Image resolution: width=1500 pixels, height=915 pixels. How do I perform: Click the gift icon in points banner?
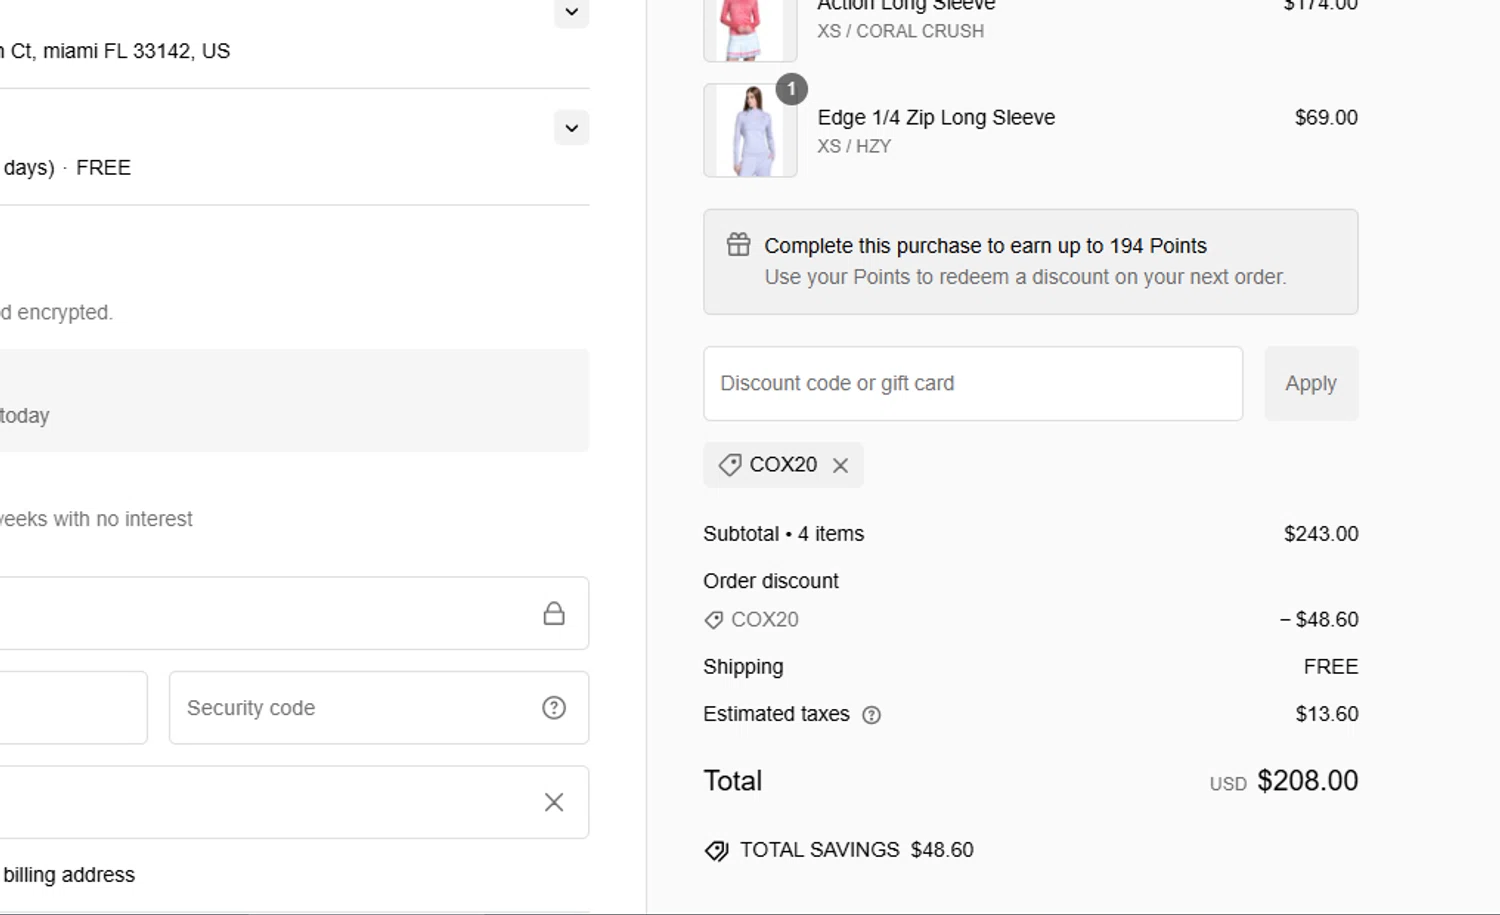coord(738,245)
